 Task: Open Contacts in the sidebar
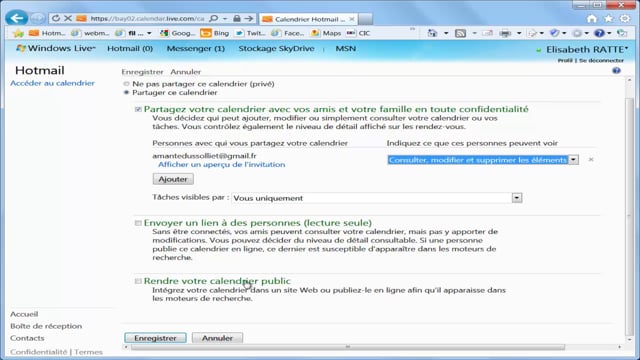pyautogui.click(x=27, y=338)
